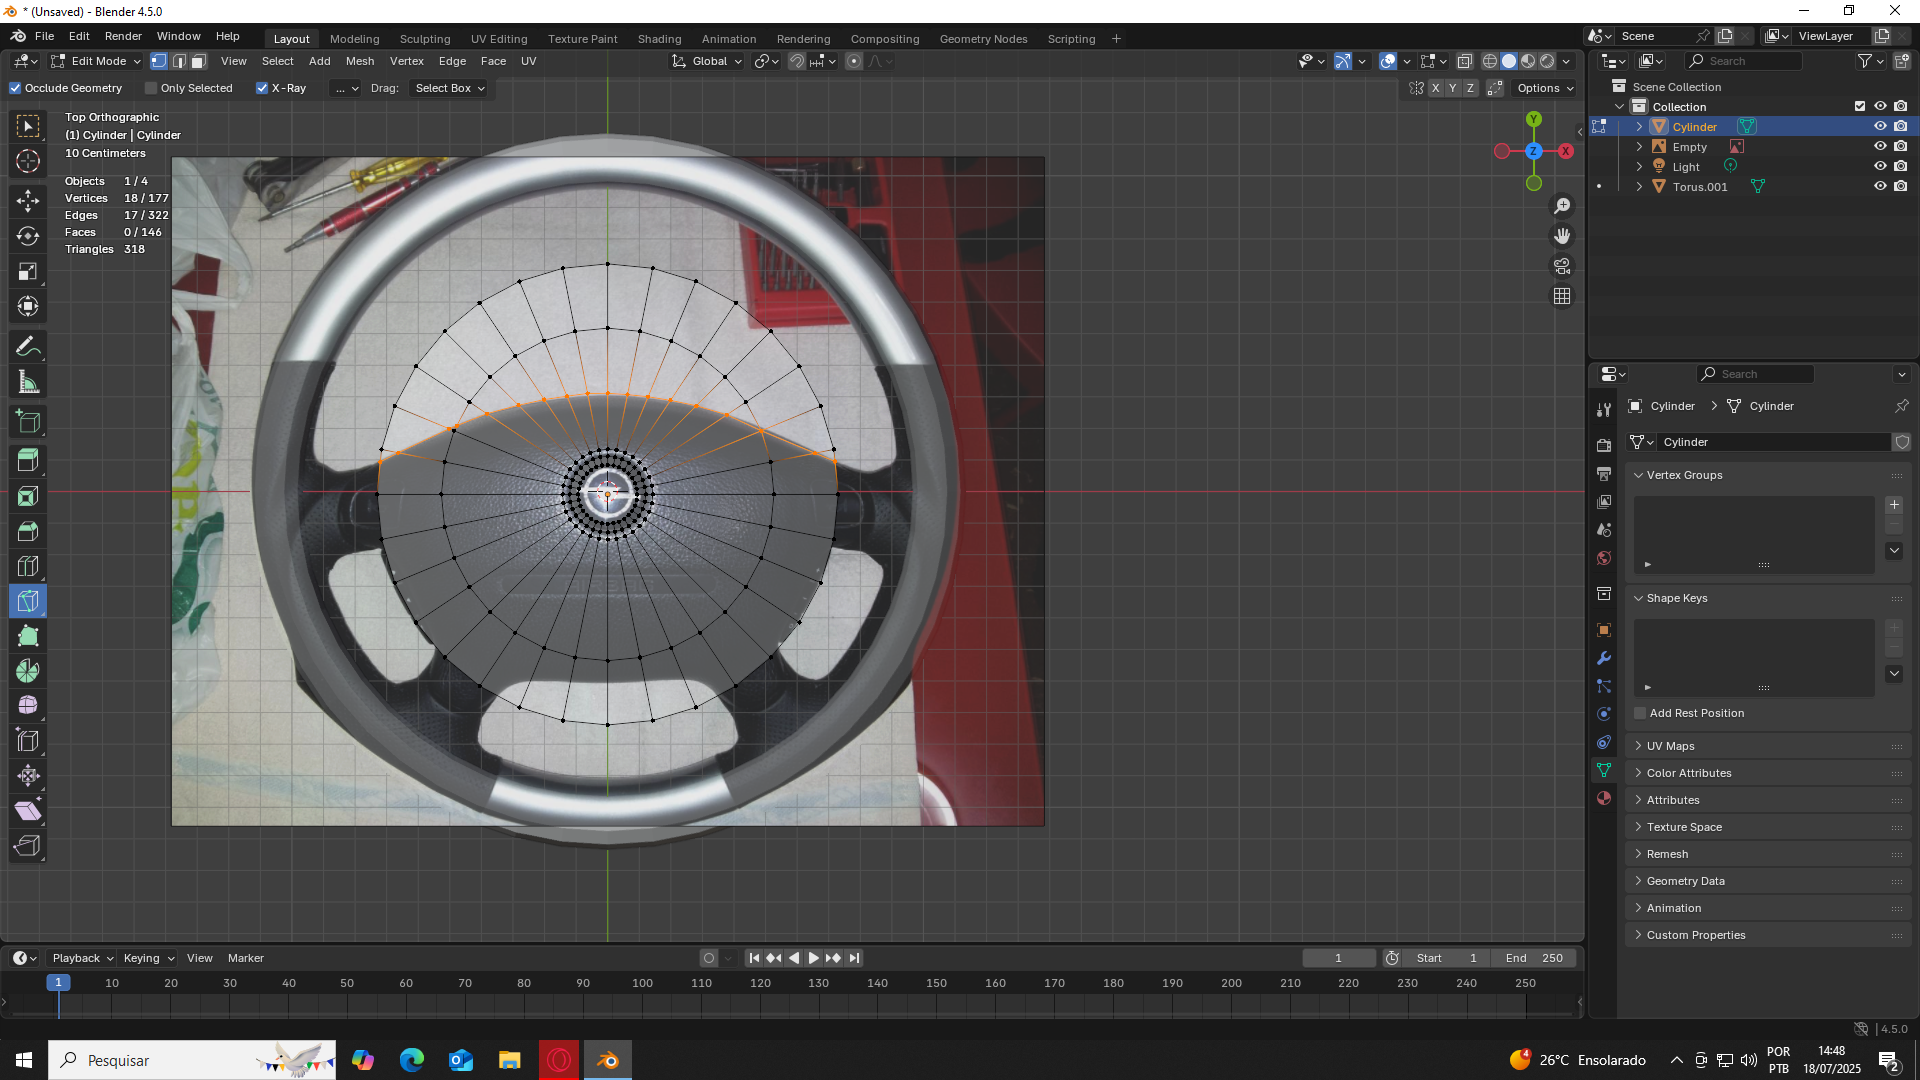Disable the Occlude Geometry checkbox
Screen dimensions: 1920x1080
pos(16,88)
